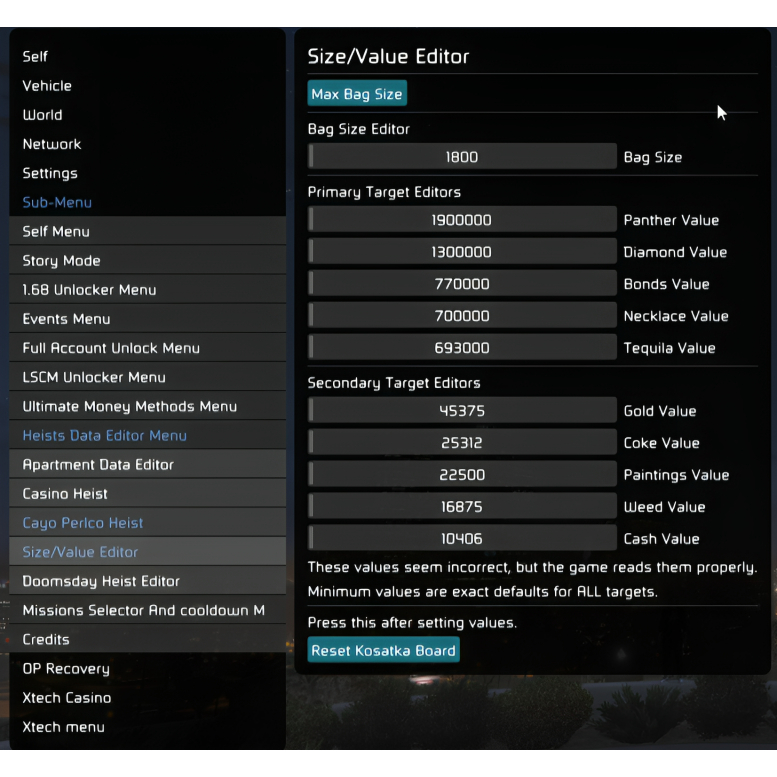The image size is (777, 777).
Task: Edit the Gold Value field
Action: tap(462, 411)
